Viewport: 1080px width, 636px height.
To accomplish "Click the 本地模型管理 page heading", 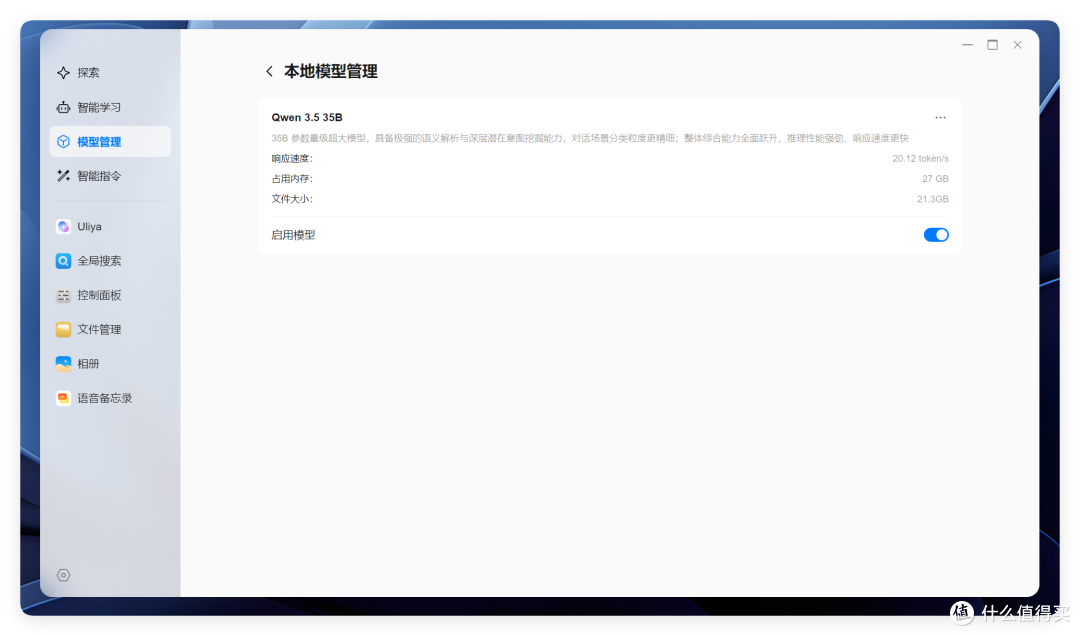I will click(331, 71).
